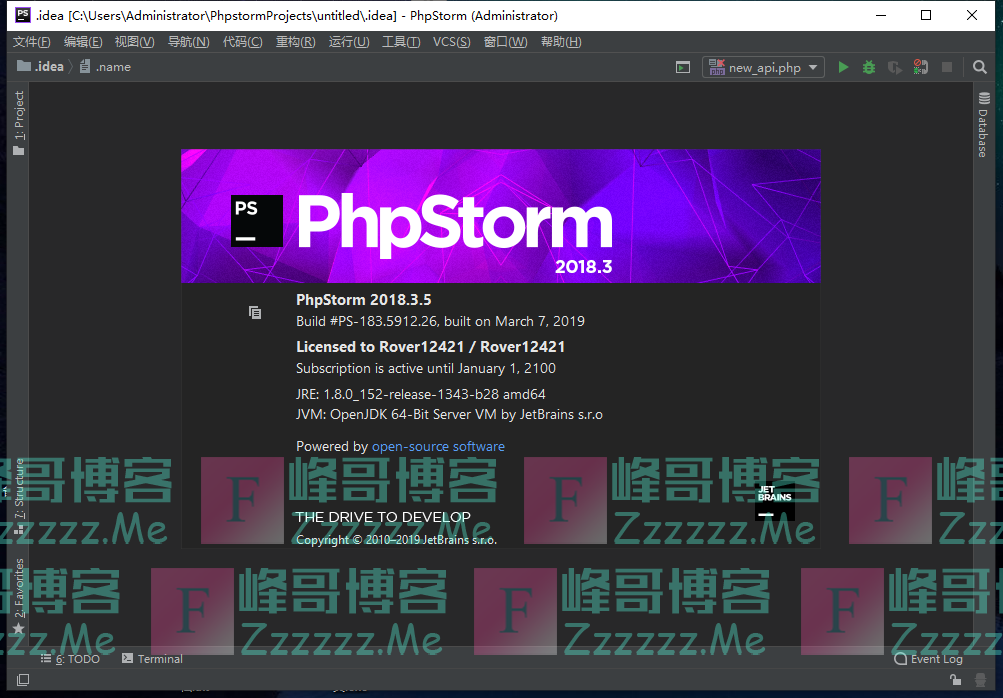Screen dimensions: 1003x698
Task: Open the VCS(S) menu
Action: tap(452, 42)
